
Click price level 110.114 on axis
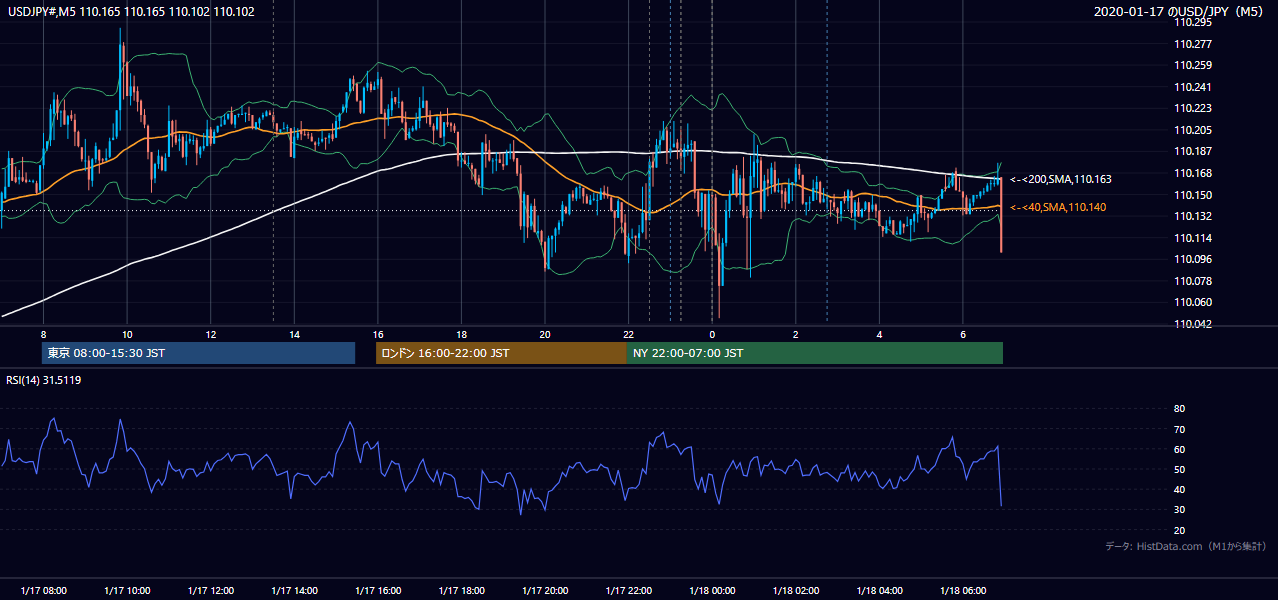click(x=1193, y=238)
